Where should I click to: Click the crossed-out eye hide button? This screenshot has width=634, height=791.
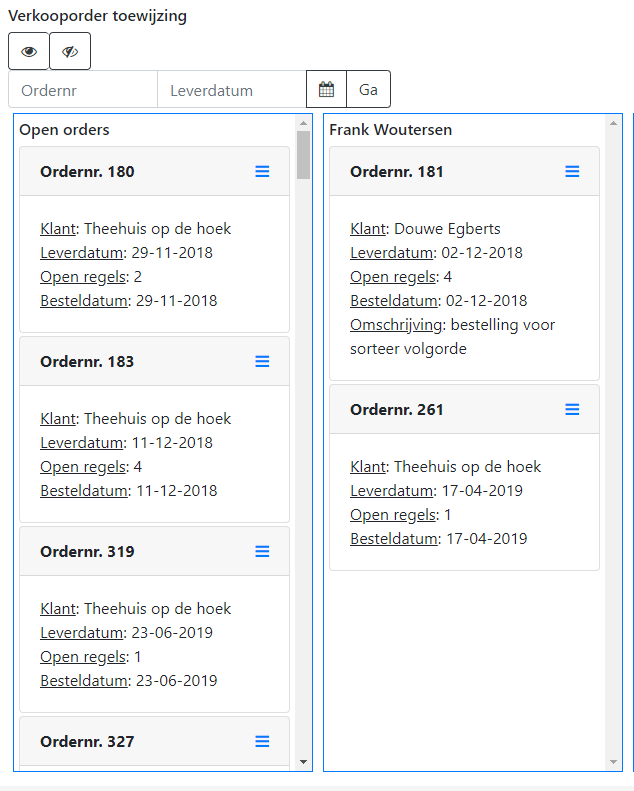(x=70, y=52)
